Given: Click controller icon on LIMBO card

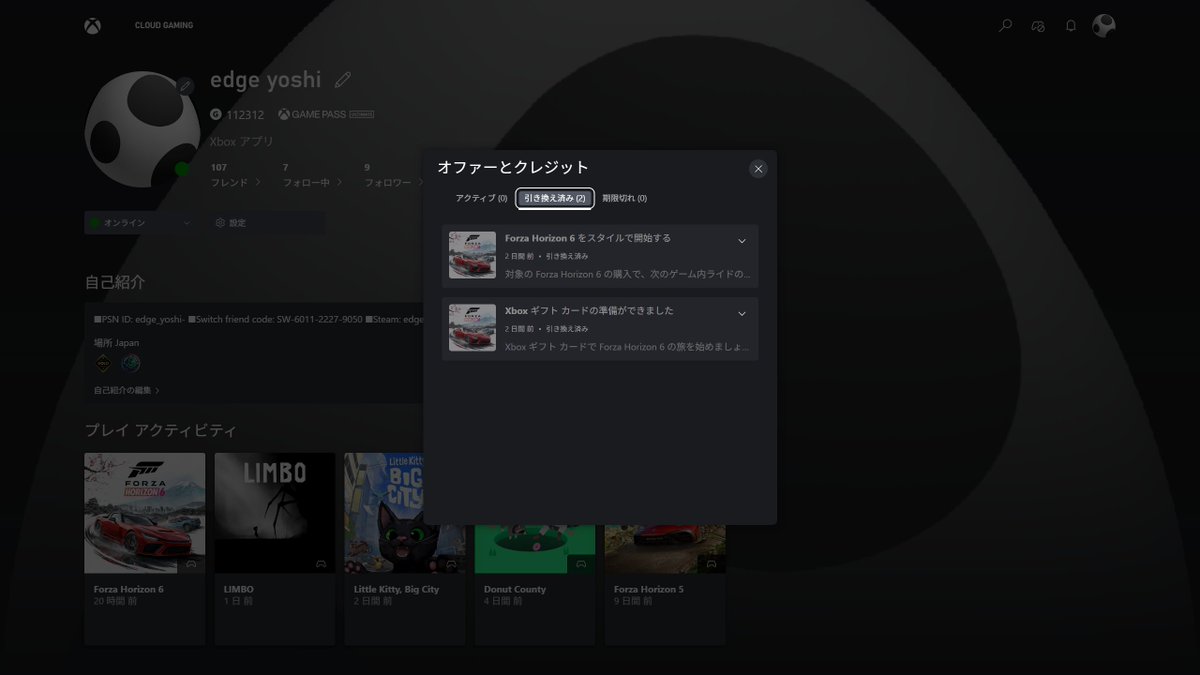Looking at the screenshot, I should 321,564.
